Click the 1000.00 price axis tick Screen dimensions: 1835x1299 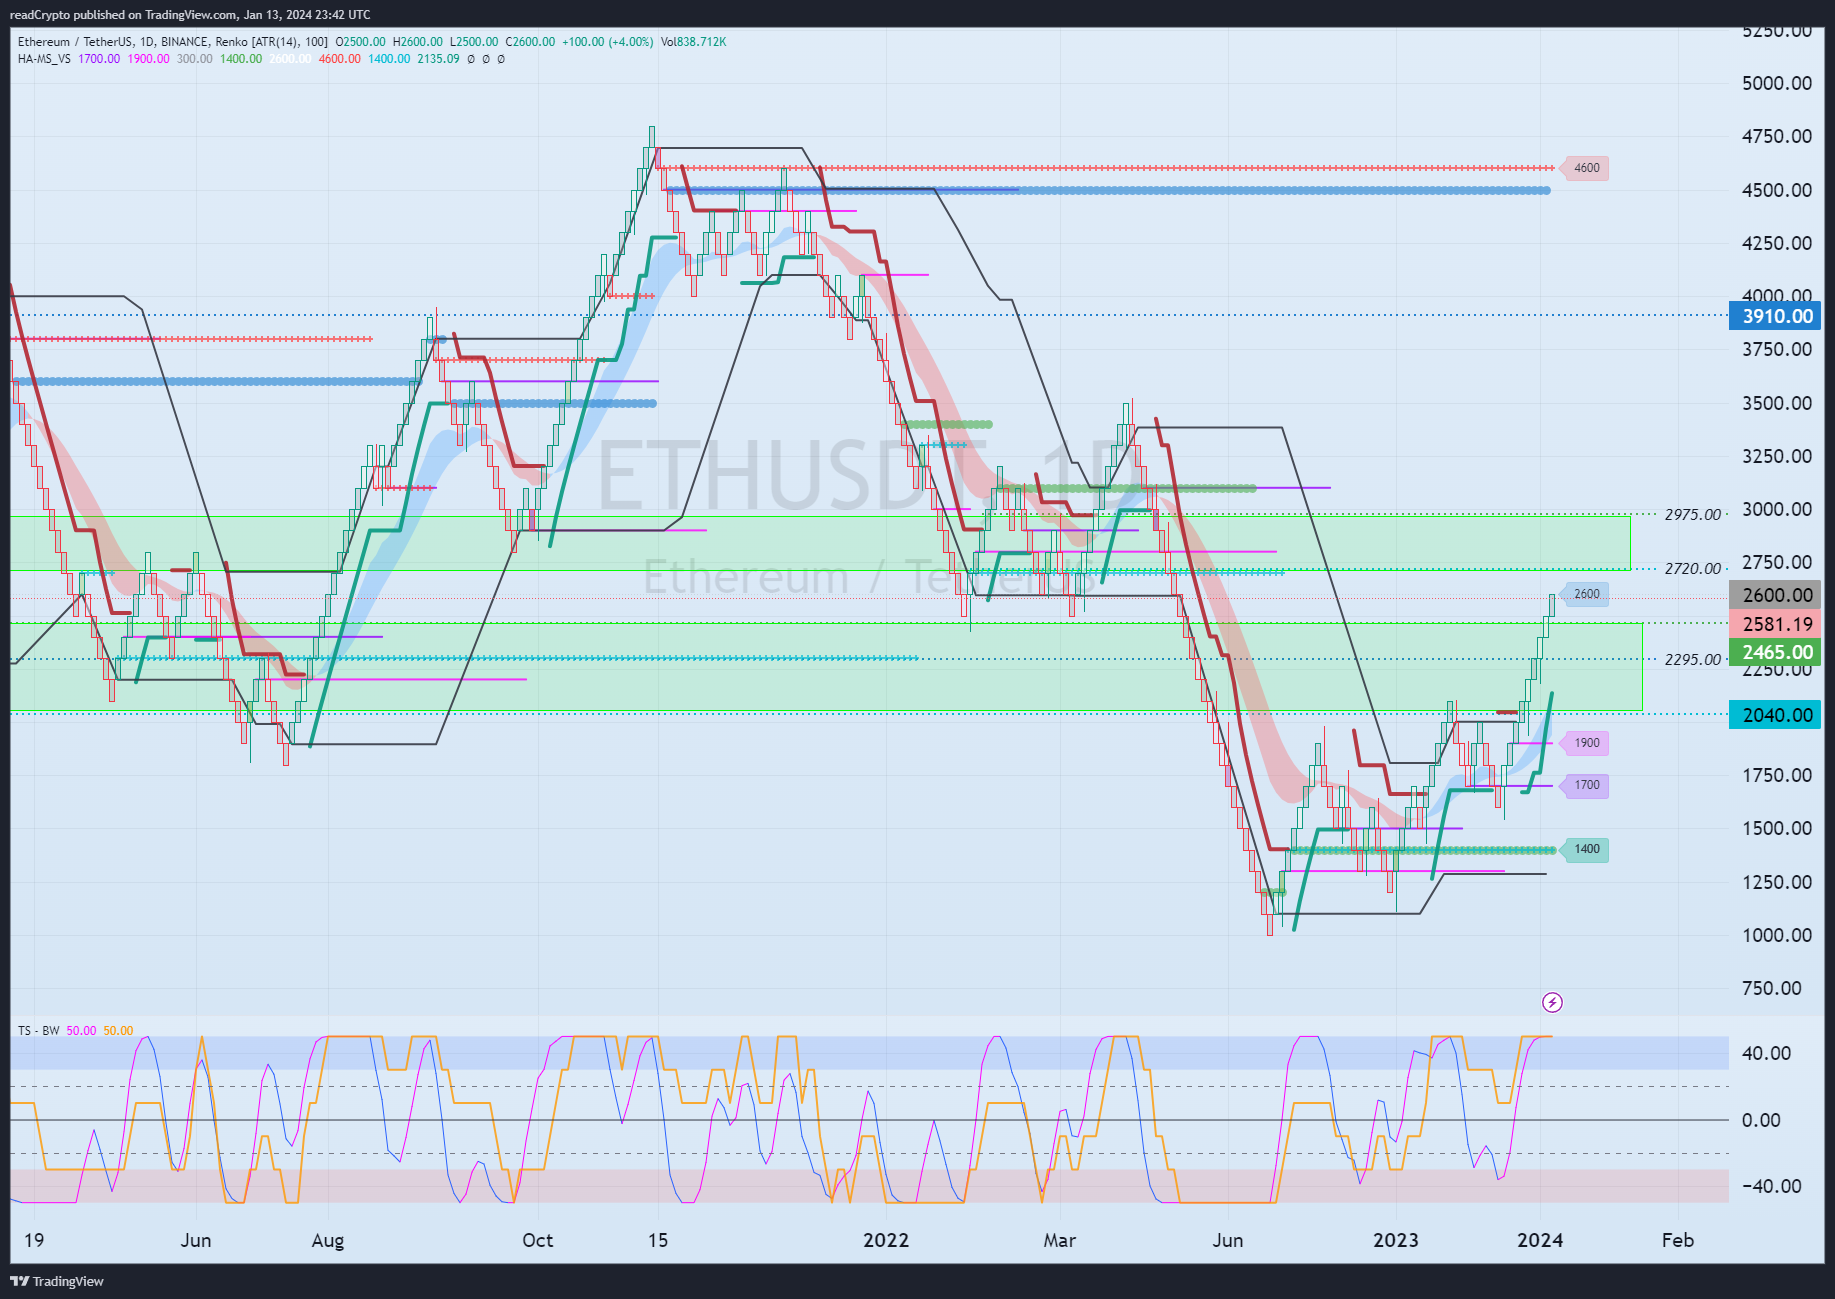click(x=1776, y=935)
